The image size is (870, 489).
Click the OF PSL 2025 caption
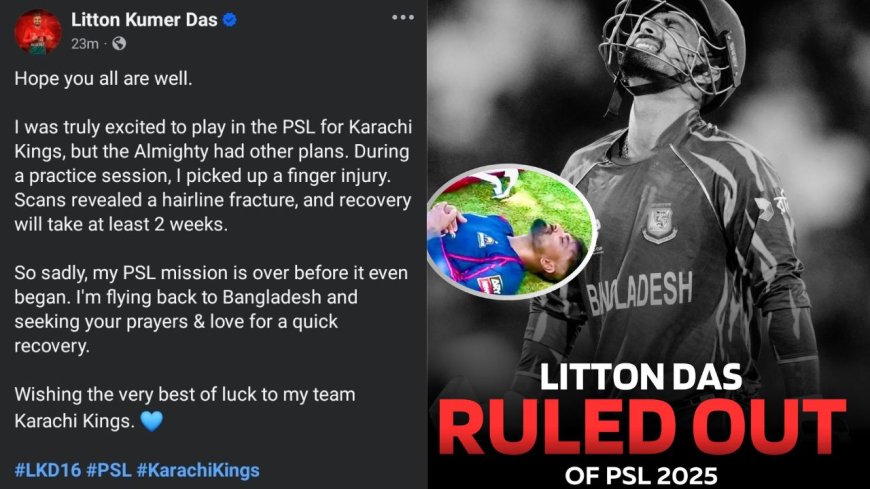(x=641, y=475)
